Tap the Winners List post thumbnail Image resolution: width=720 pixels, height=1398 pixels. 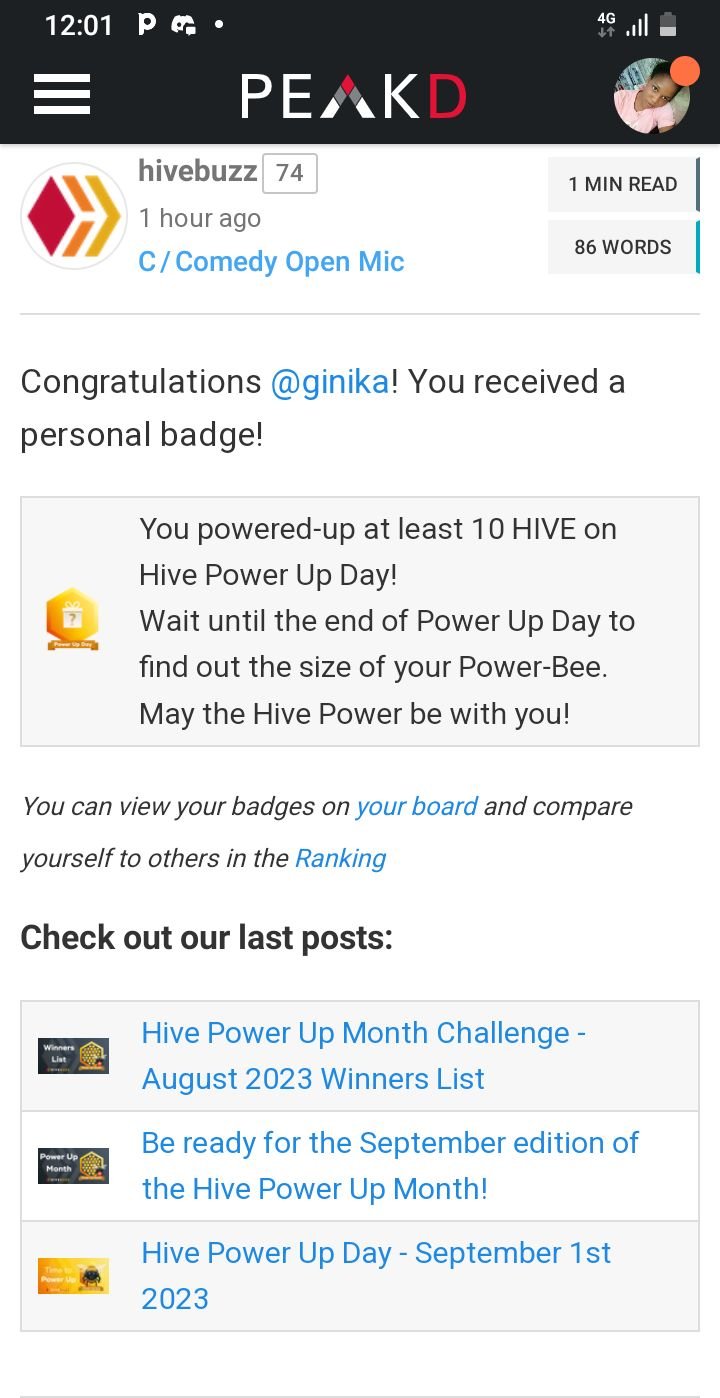[73, 1056]
